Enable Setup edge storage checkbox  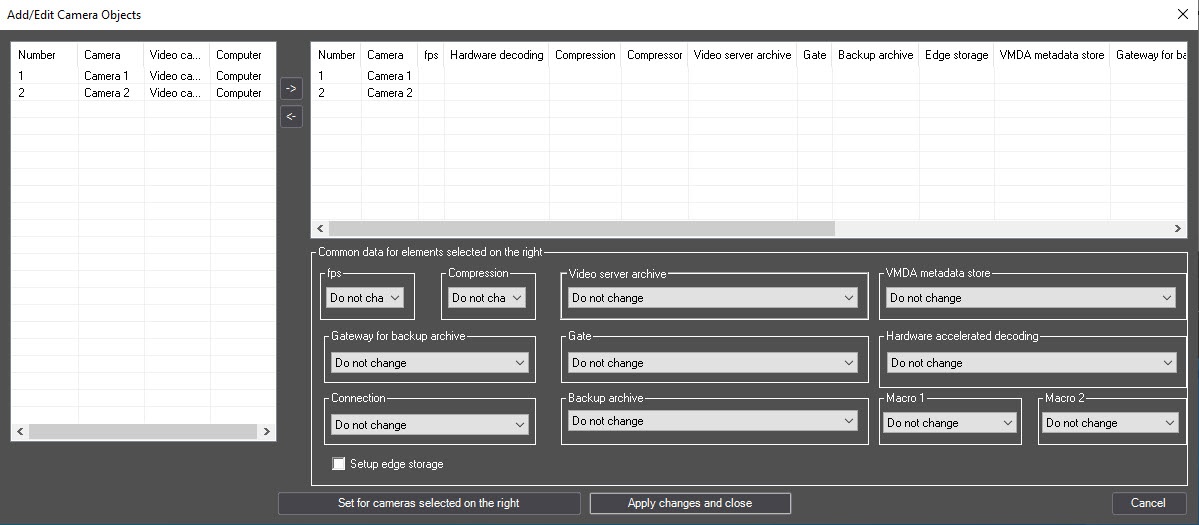pyautogui.click(x=339, y=464)
